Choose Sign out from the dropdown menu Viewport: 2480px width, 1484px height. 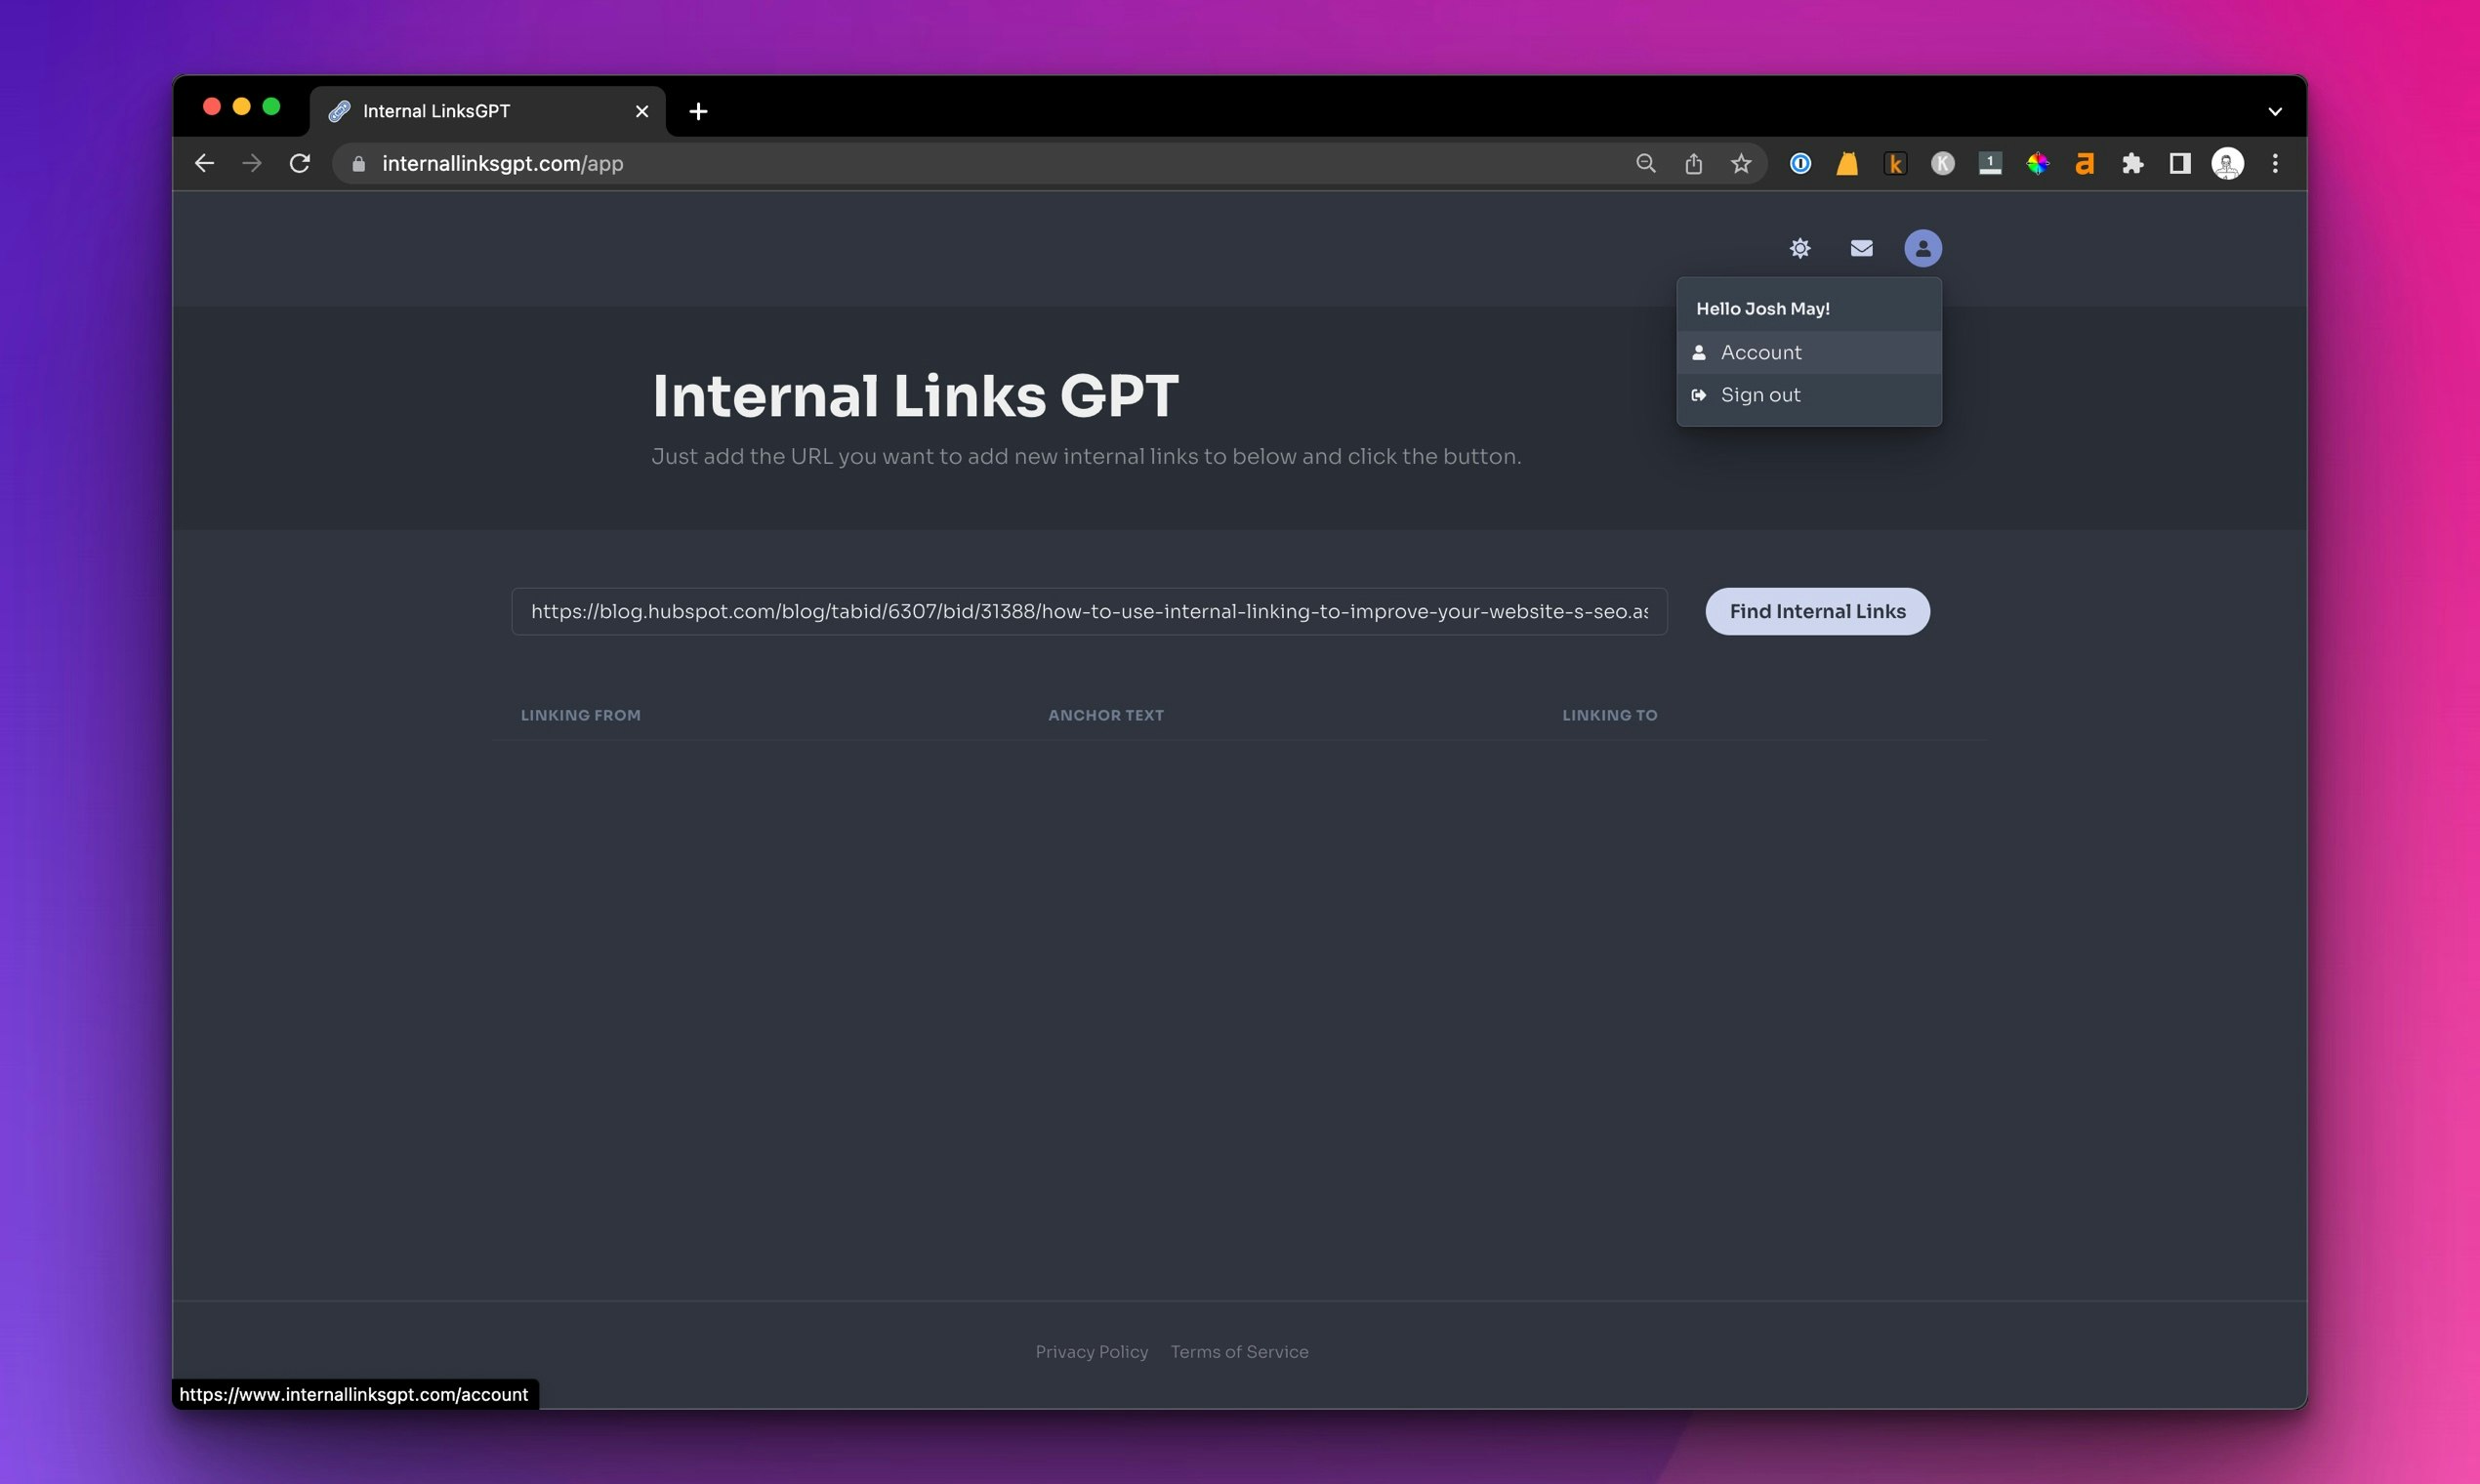[x=1760, y=395]
